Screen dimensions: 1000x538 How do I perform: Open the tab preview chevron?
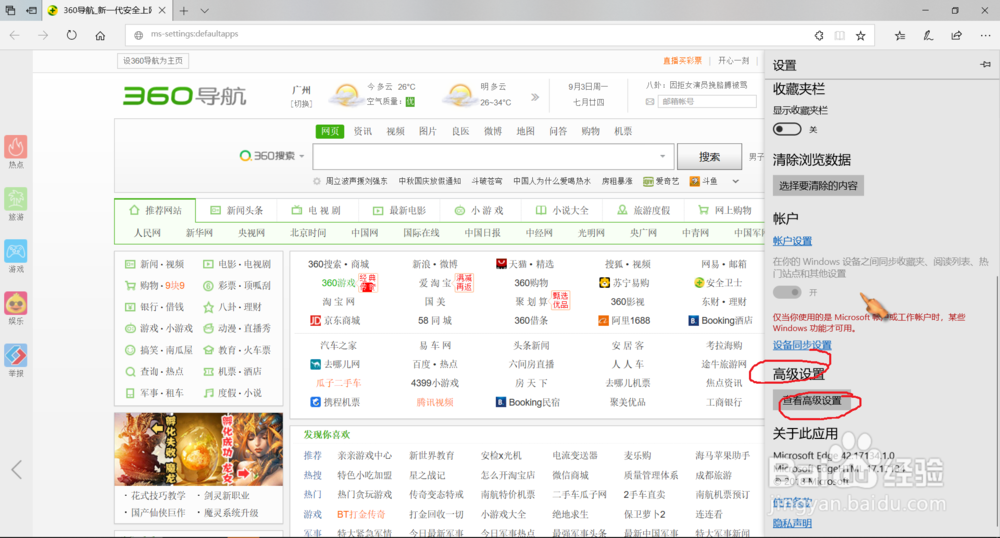point(204,11)
